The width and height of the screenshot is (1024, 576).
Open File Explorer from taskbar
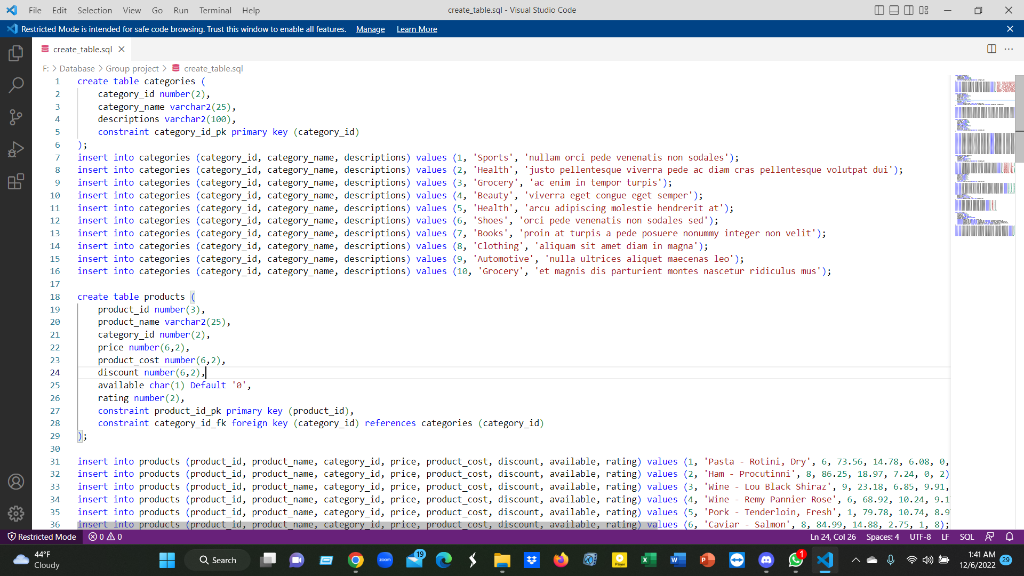tap(502, 560)
